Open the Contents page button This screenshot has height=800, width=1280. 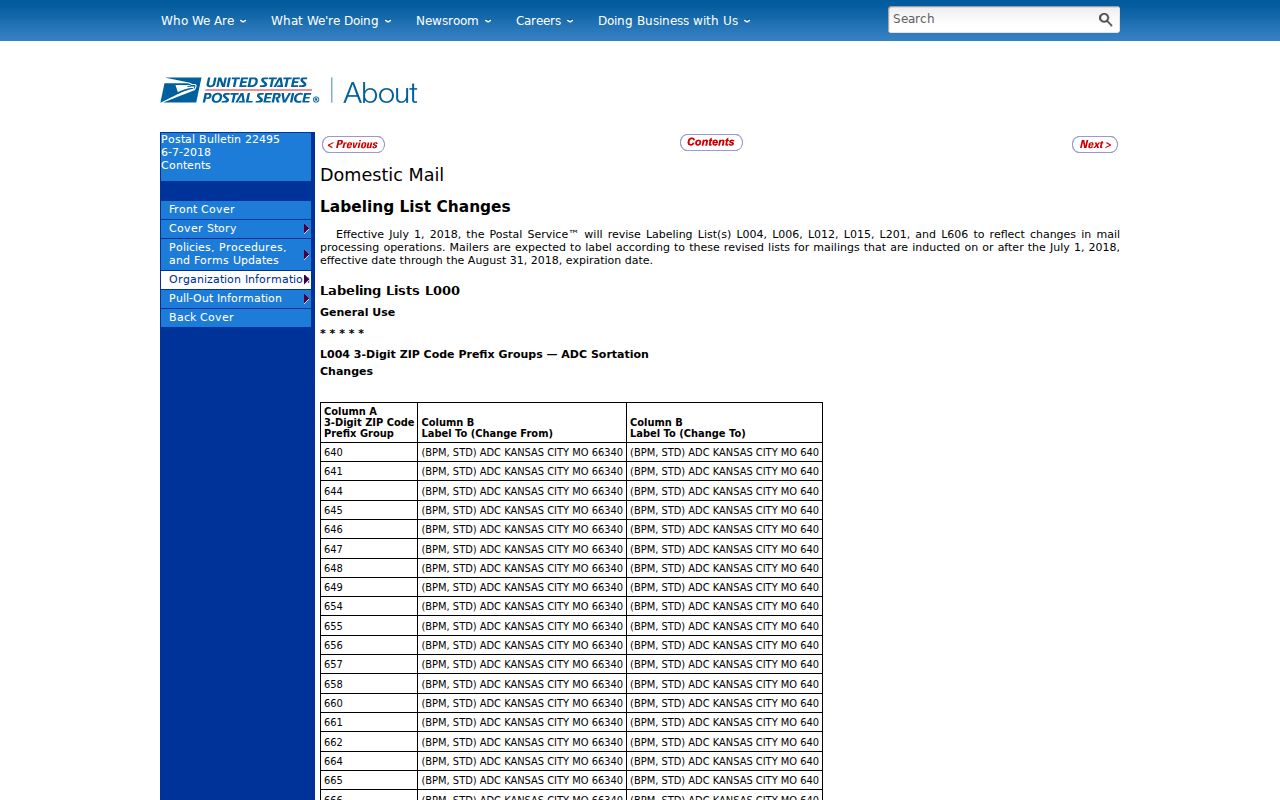point(711,143)
